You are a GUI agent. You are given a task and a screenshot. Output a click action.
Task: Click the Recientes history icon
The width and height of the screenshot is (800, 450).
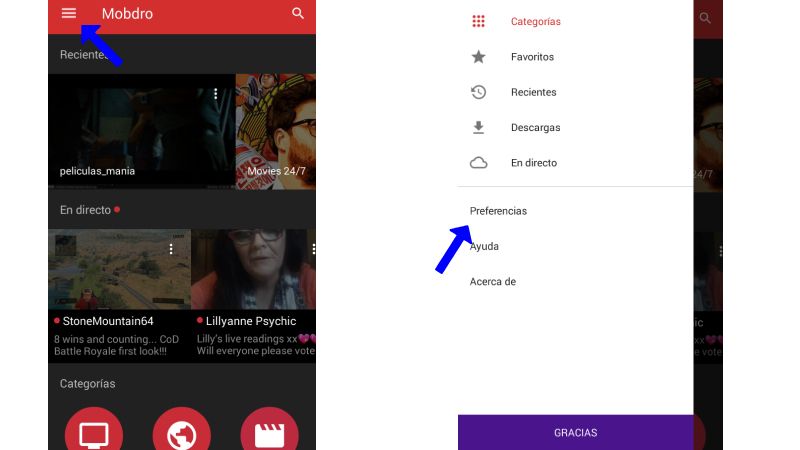coord(479,92)
